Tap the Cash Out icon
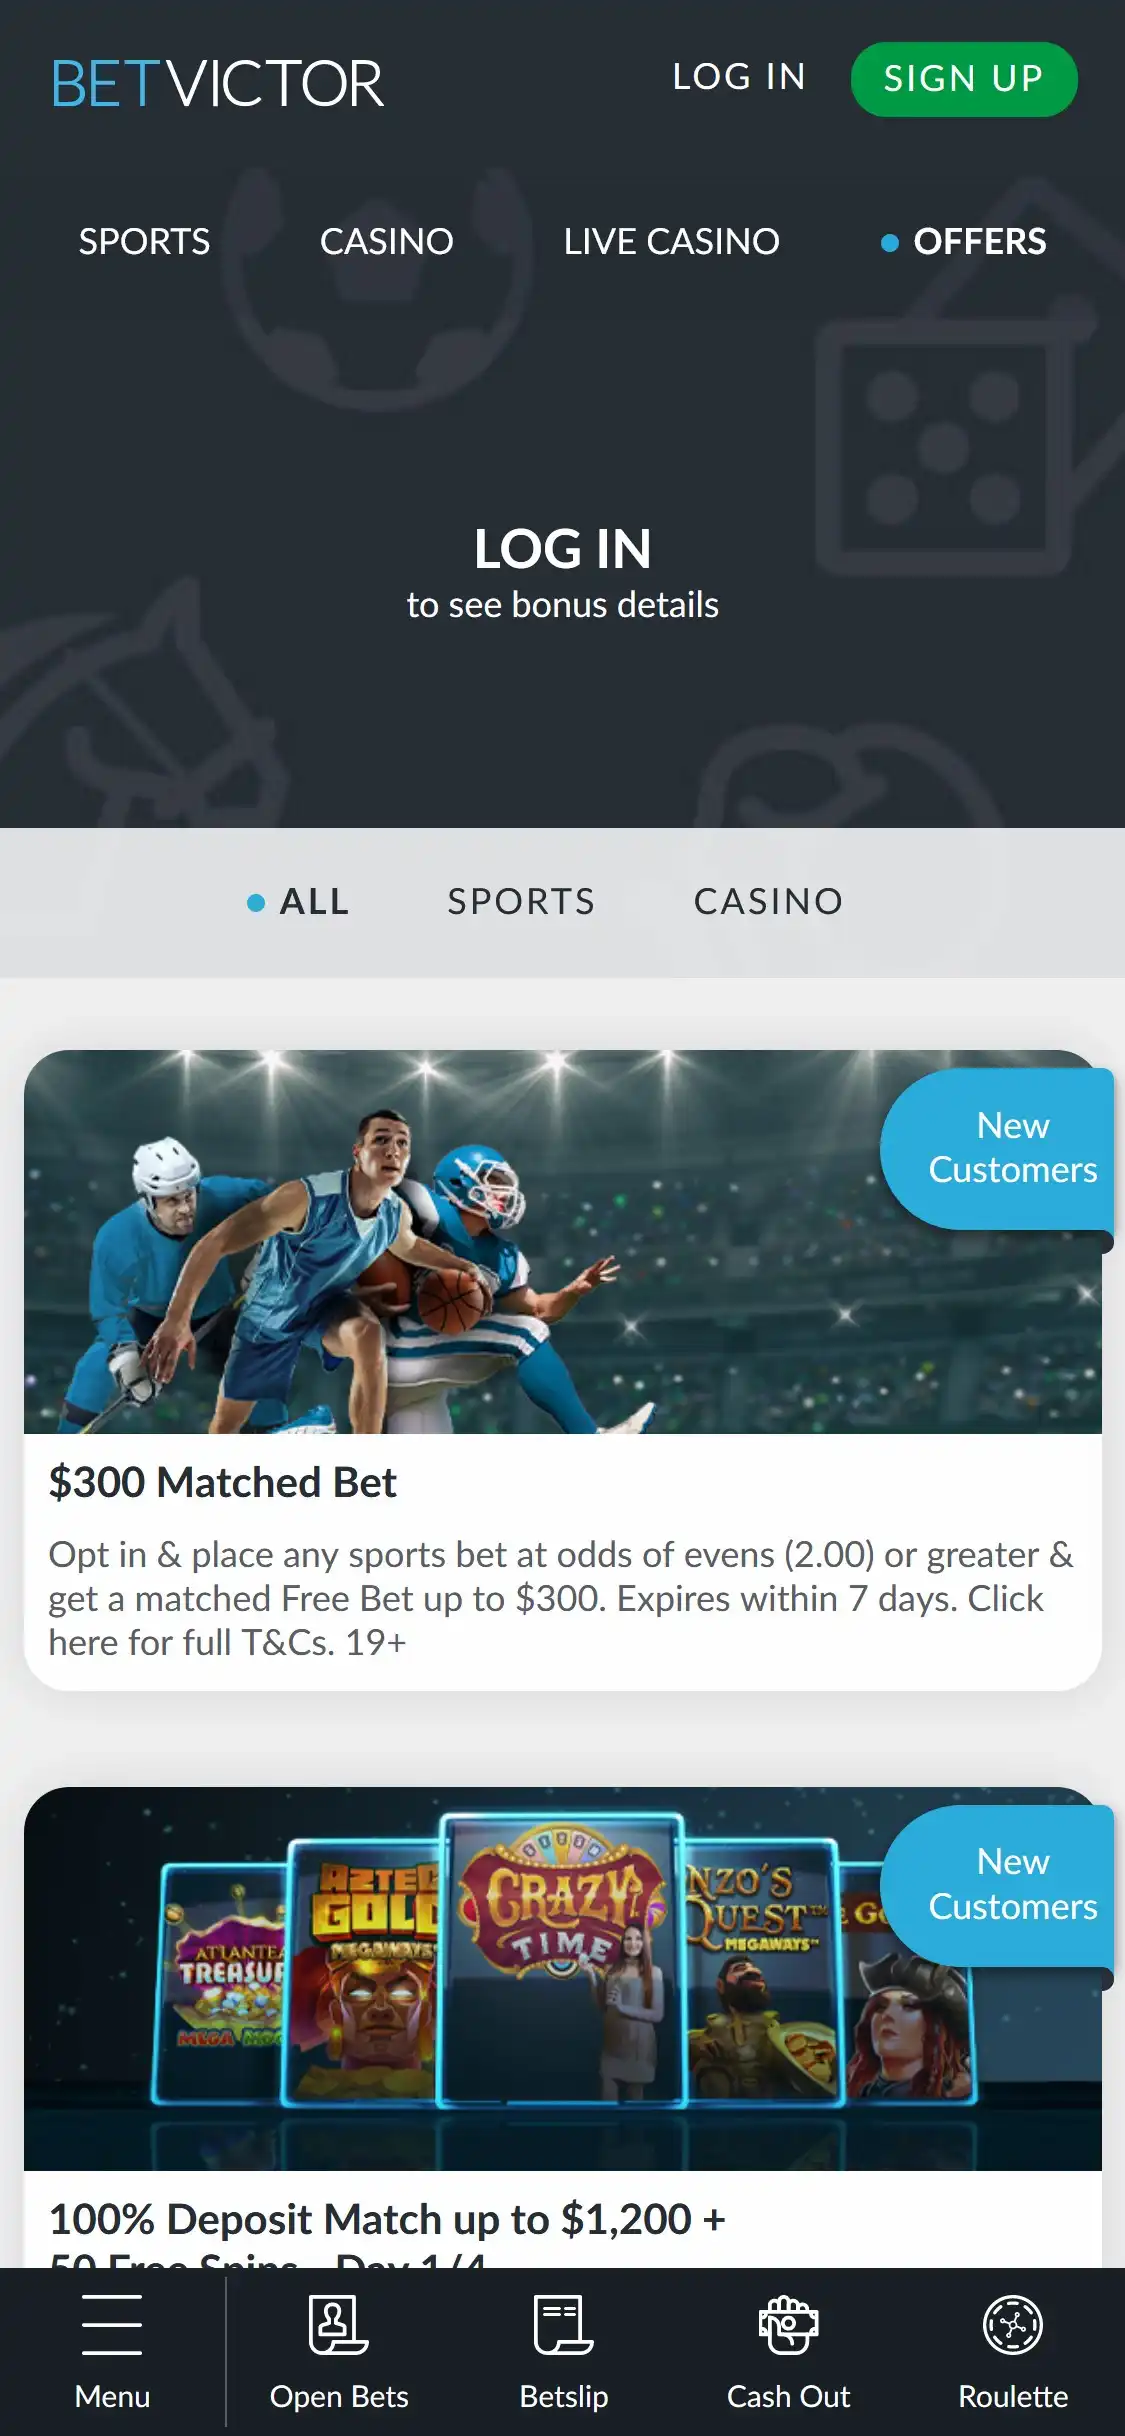 pyautogui.click(x=788, y=2325)
